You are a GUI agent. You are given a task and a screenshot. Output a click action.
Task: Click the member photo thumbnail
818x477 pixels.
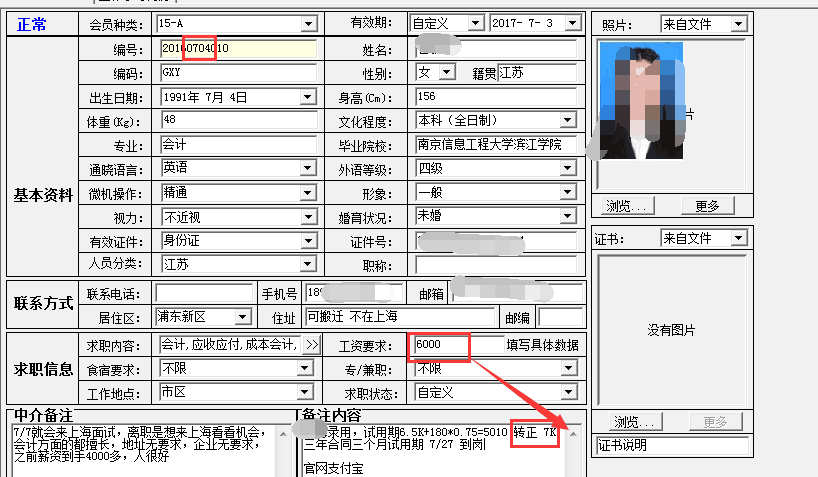click(x=641, y=100)
